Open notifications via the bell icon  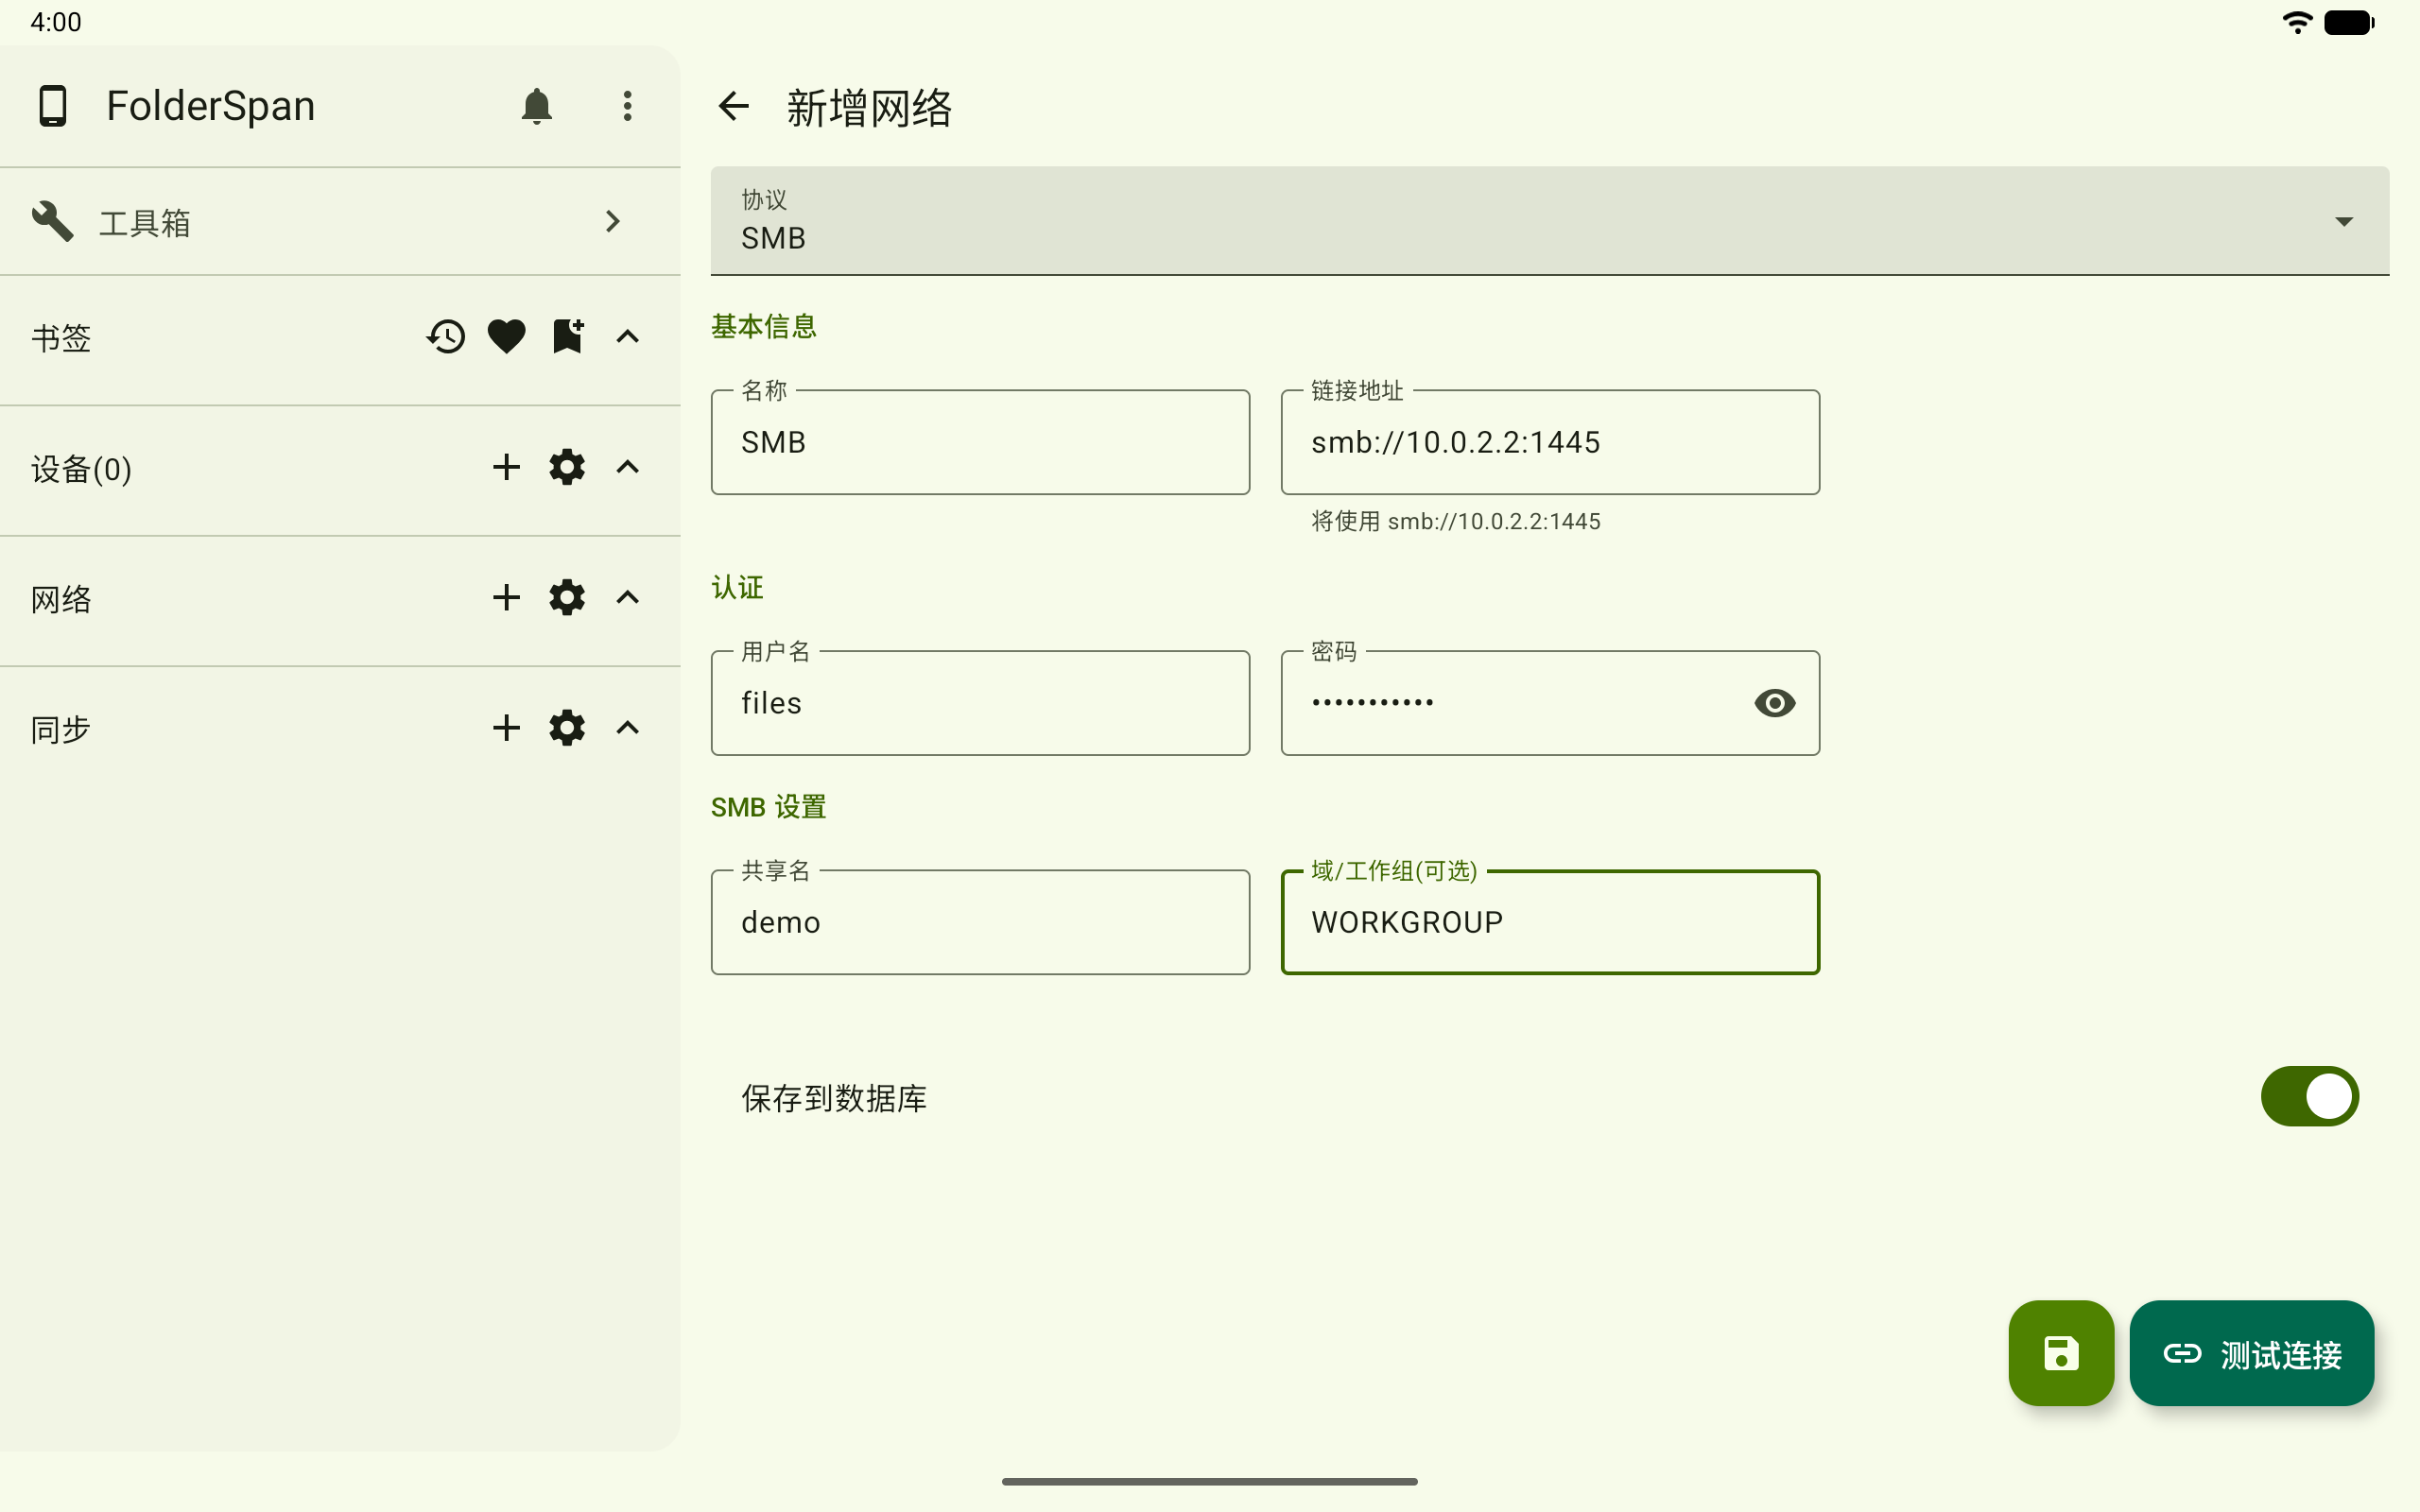pyautogui.click(x=537, y=106)
